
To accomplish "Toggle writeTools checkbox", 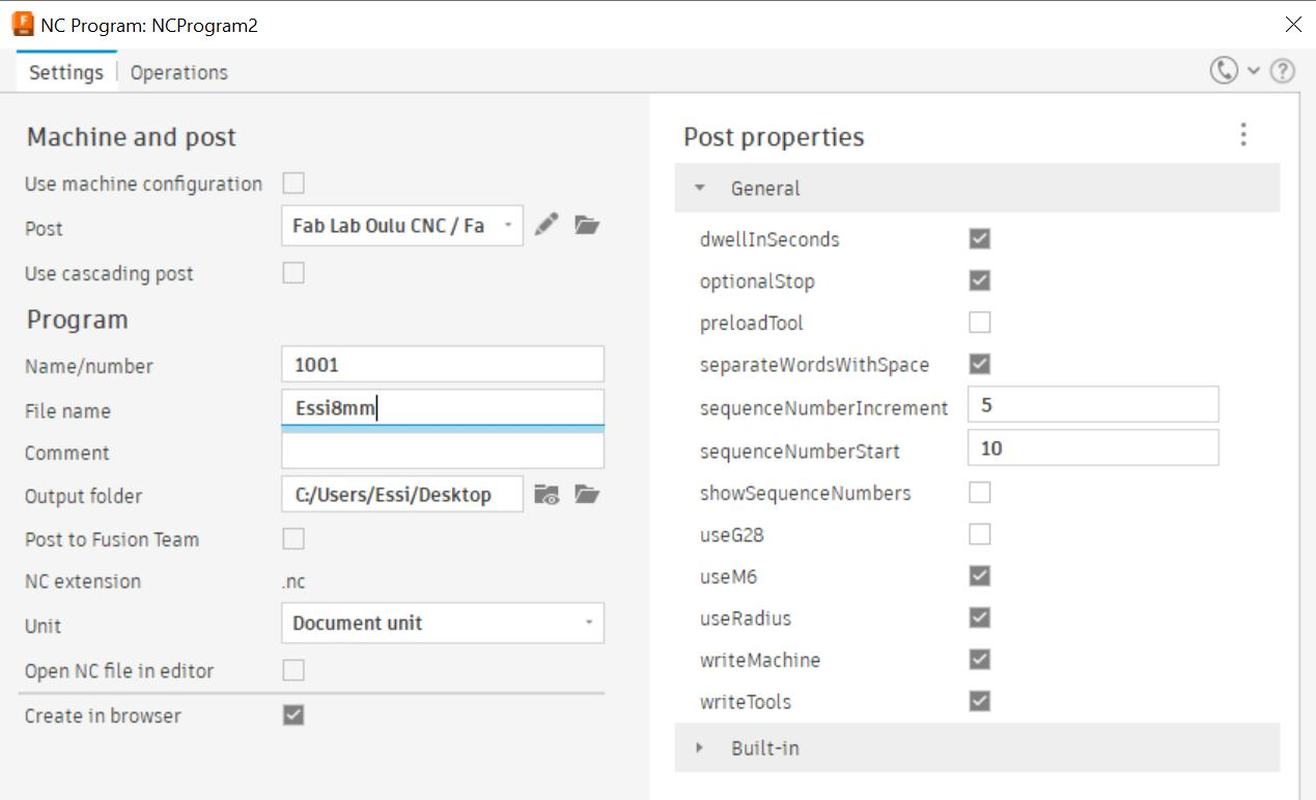I will [x=980, y=701].
